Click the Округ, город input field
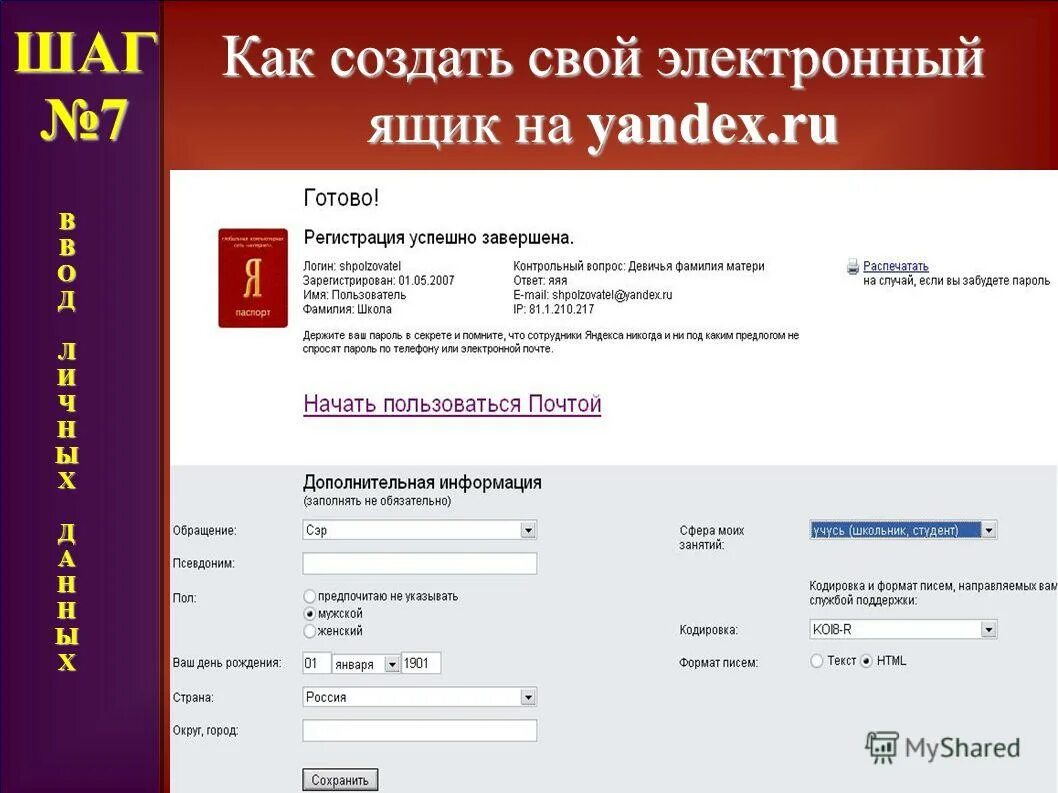This screenshot has height=793, width=1058. click(420, 730)
